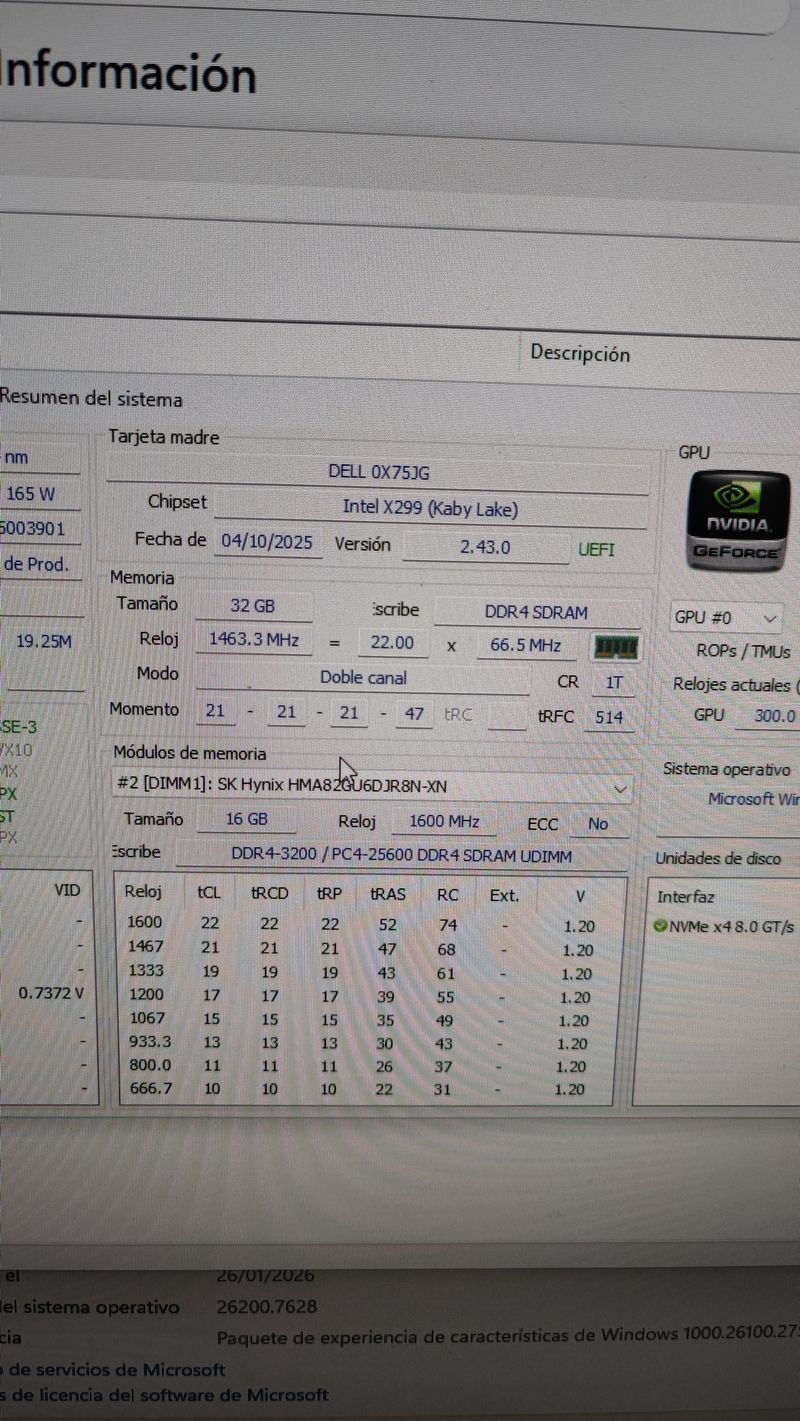
Task: Click the UEFI label
Action: (596, 549)
